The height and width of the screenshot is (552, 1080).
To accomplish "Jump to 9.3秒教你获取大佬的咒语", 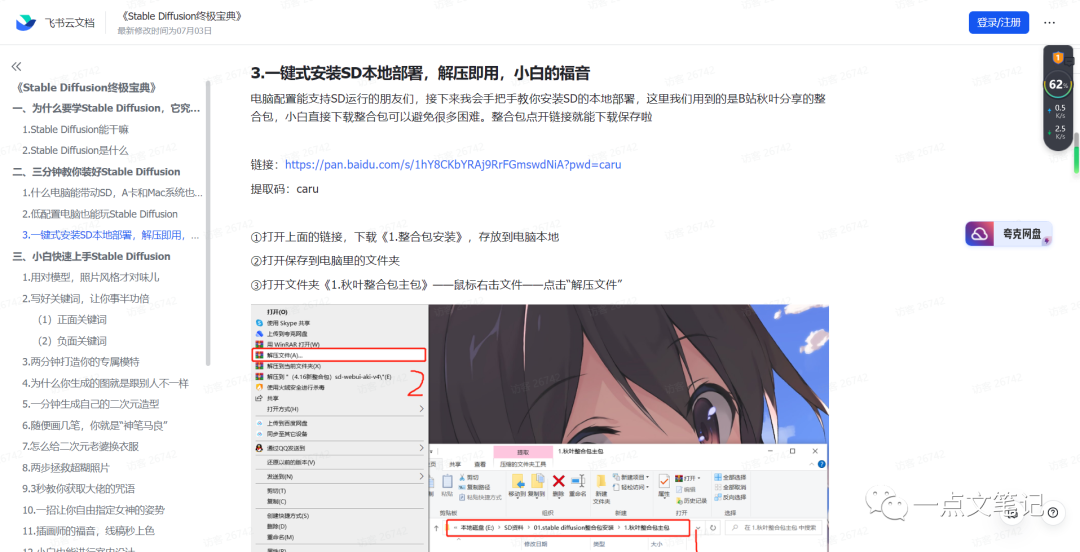I will point(78,489).
